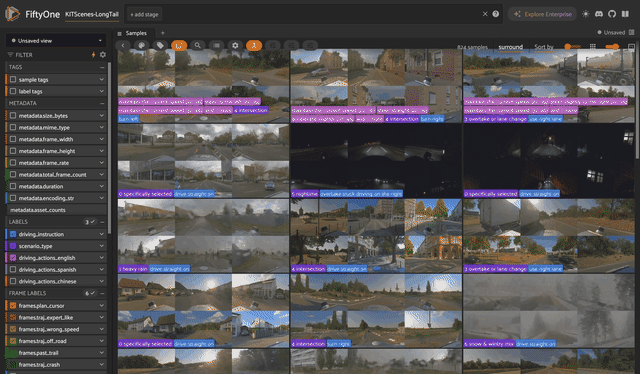Click the sidebar vertical scrollbar
Image resolution: width=640 pixels, height=374 pixels.
tap(109, 147)
